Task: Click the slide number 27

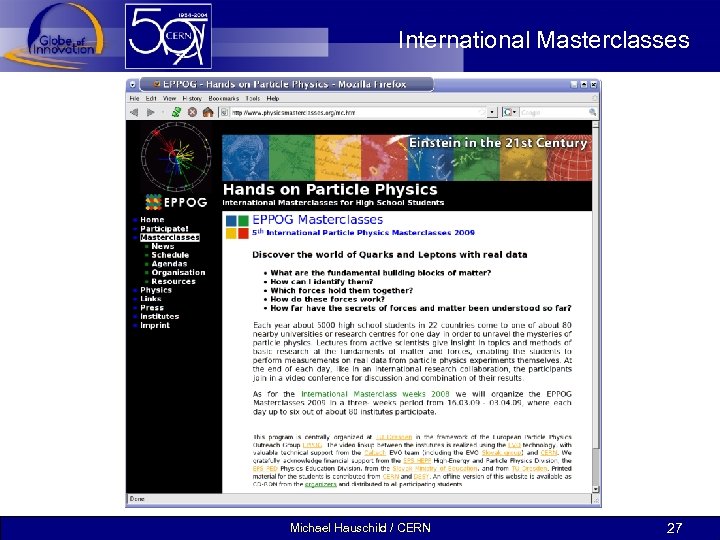Action: pos(674,528)
